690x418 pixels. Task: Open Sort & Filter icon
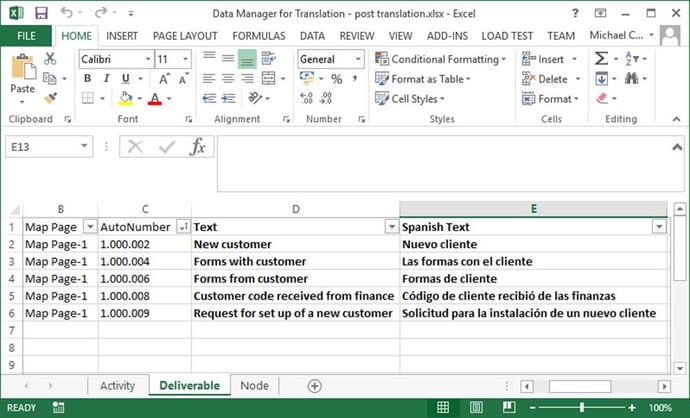click(x=632, y=58)
